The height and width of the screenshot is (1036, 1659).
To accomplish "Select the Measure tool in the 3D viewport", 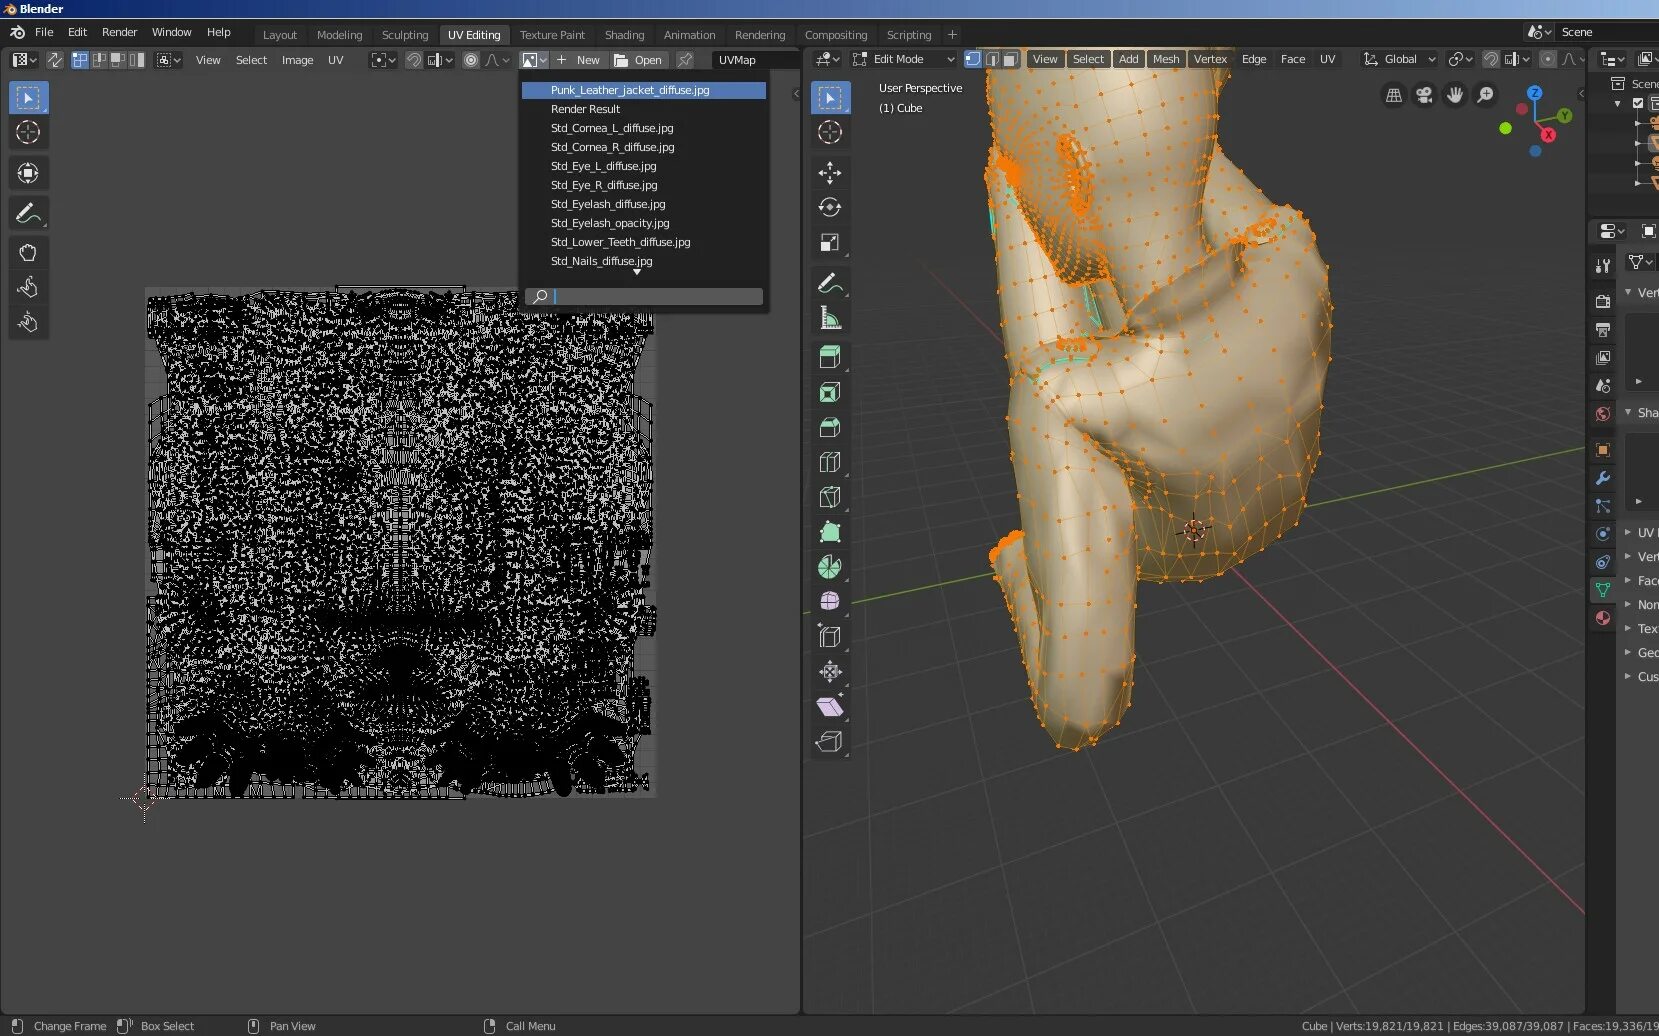I will (830, 319).
